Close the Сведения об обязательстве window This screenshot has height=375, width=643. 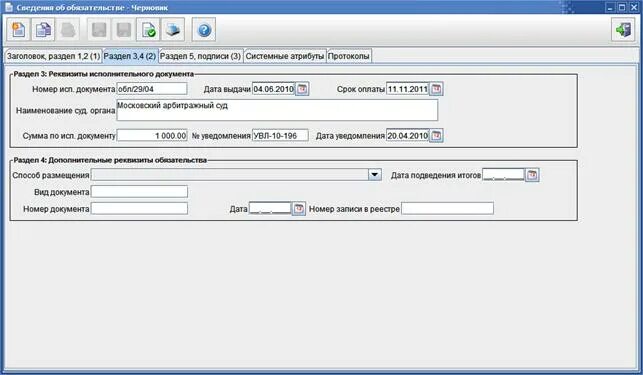click(x=633, y=7)
